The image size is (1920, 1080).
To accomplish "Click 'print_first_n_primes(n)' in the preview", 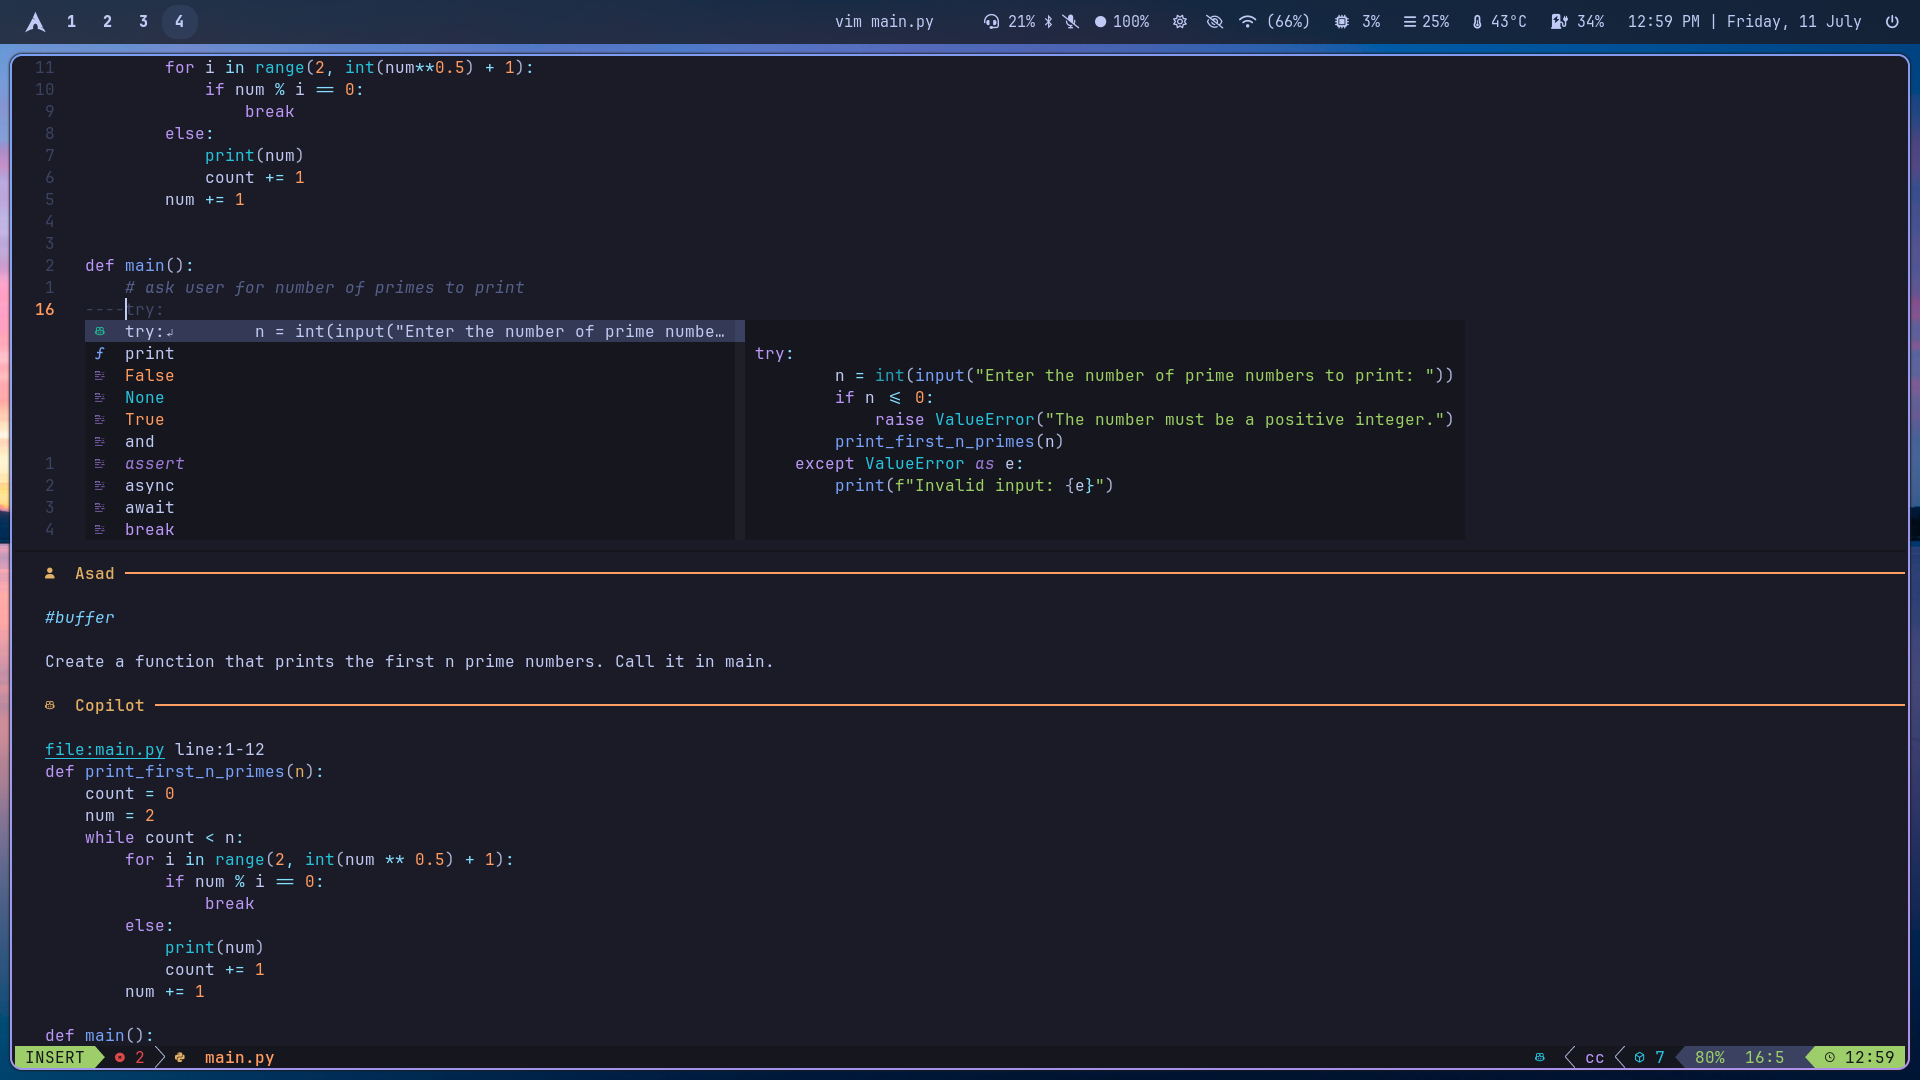I will (x=950, y=441).
